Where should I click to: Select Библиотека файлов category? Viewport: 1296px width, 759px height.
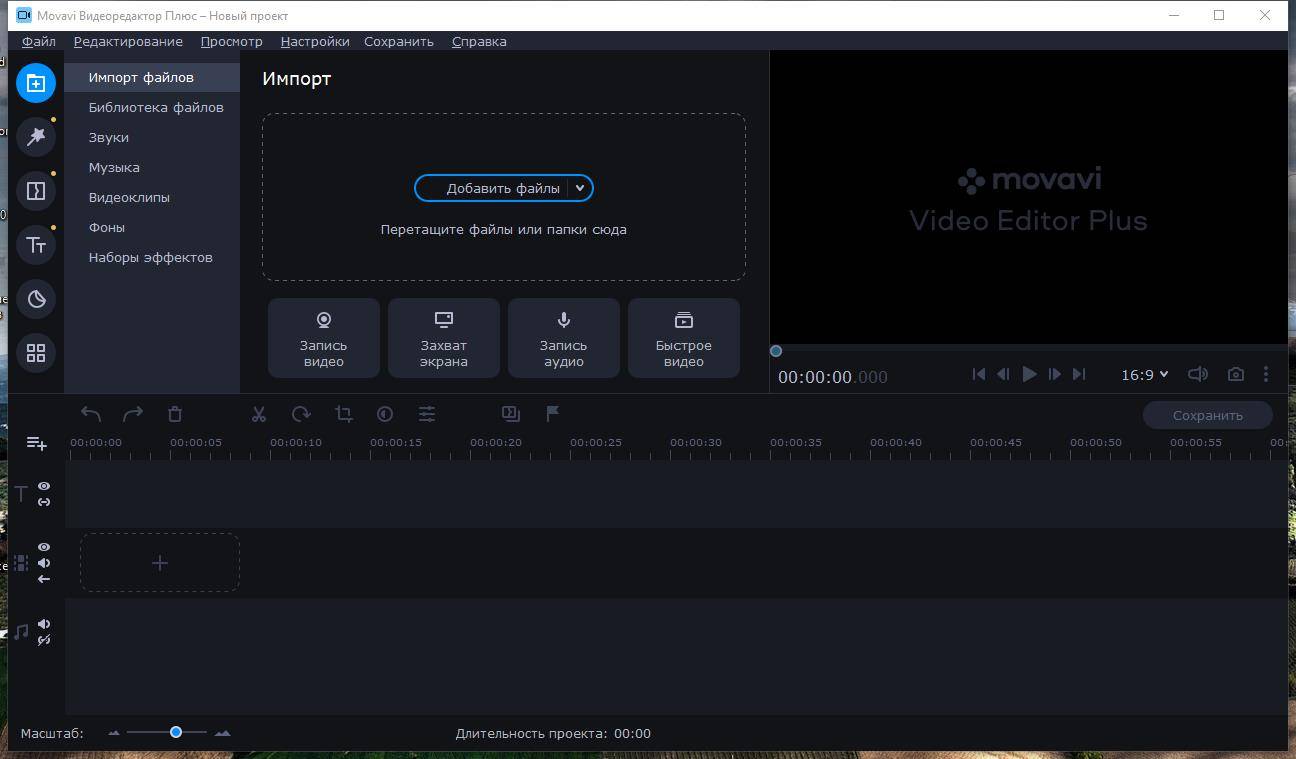click(x=152, y=107)
